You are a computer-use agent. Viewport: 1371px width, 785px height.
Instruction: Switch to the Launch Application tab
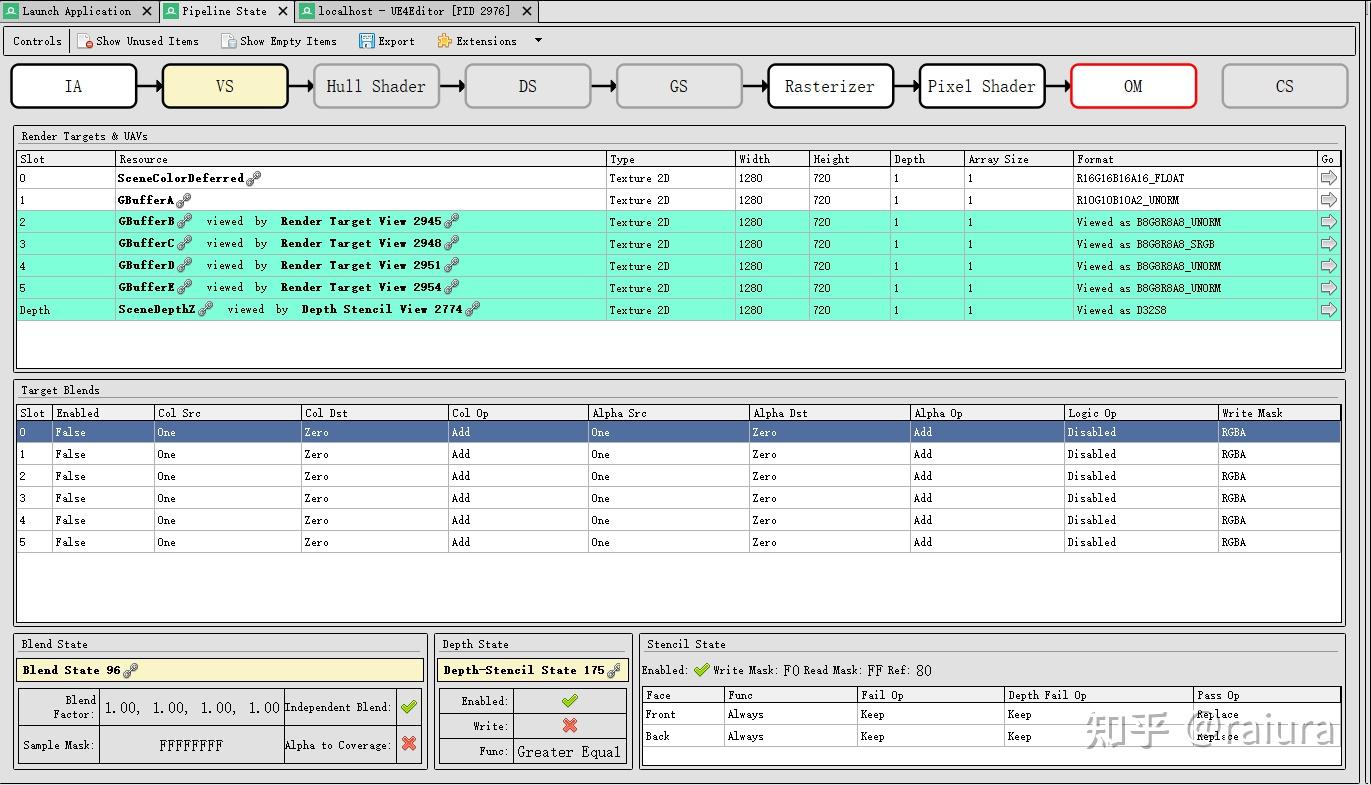coord(76,11)
